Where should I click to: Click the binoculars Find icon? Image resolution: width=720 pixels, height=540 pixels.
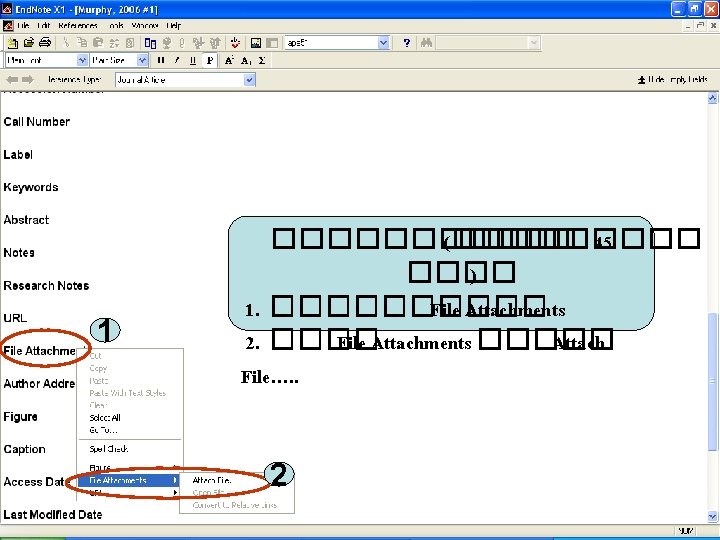(426, 43)
